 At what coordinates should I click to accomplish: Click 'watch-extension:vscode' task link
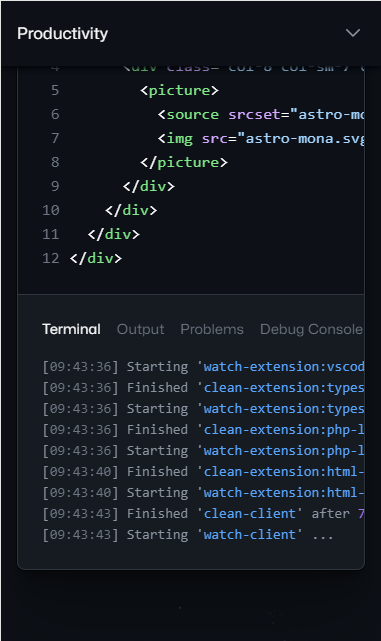(284, 366)
